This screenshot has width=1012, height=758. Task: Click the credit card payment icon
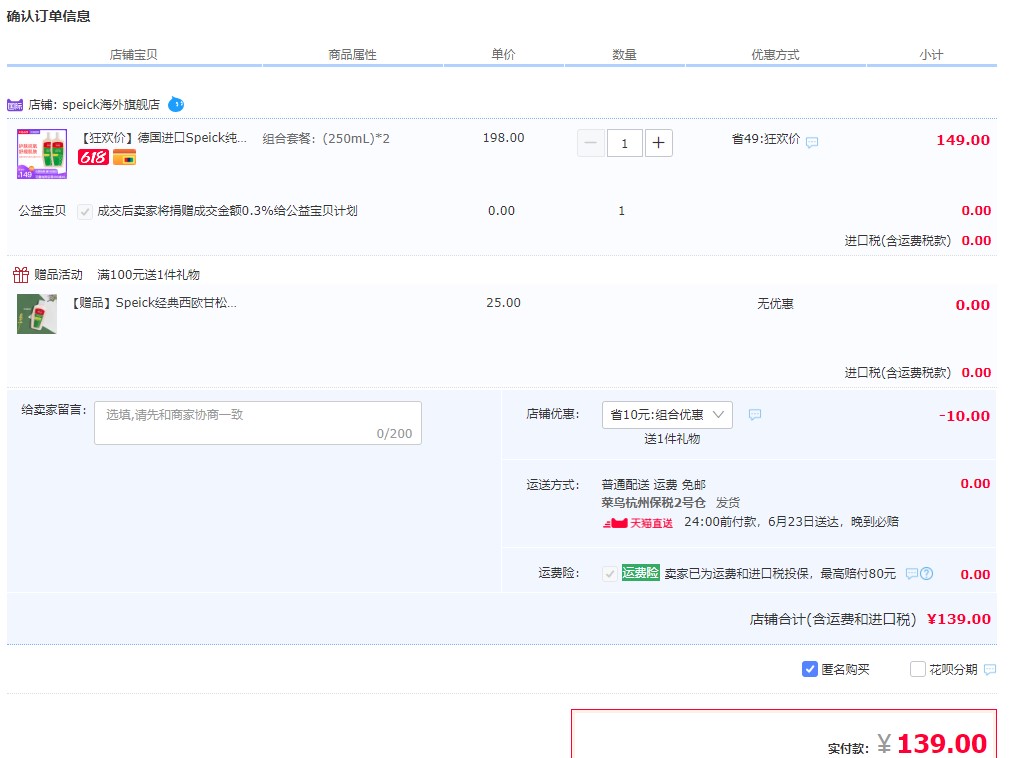tap(125, 157)
